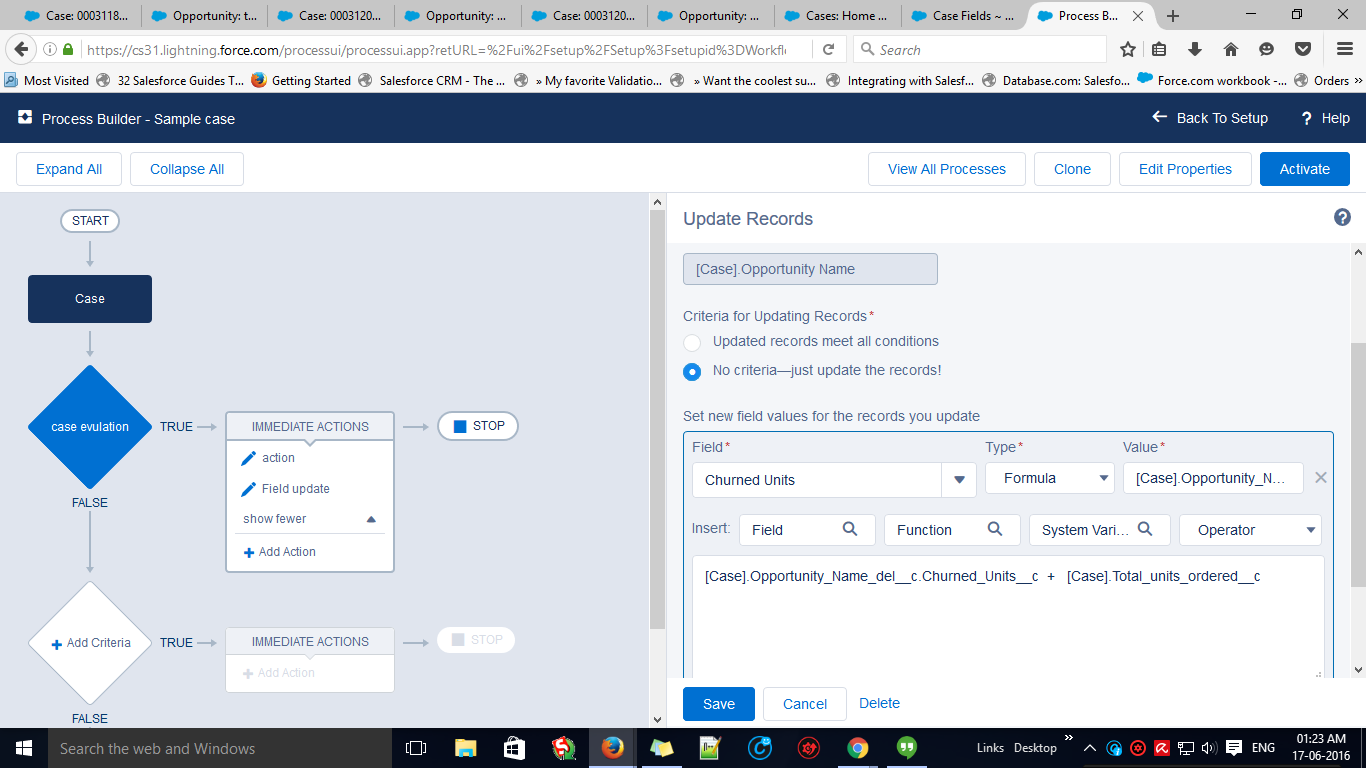
Task: Open a new browser tab
Action: click(x=1173, y=15)
